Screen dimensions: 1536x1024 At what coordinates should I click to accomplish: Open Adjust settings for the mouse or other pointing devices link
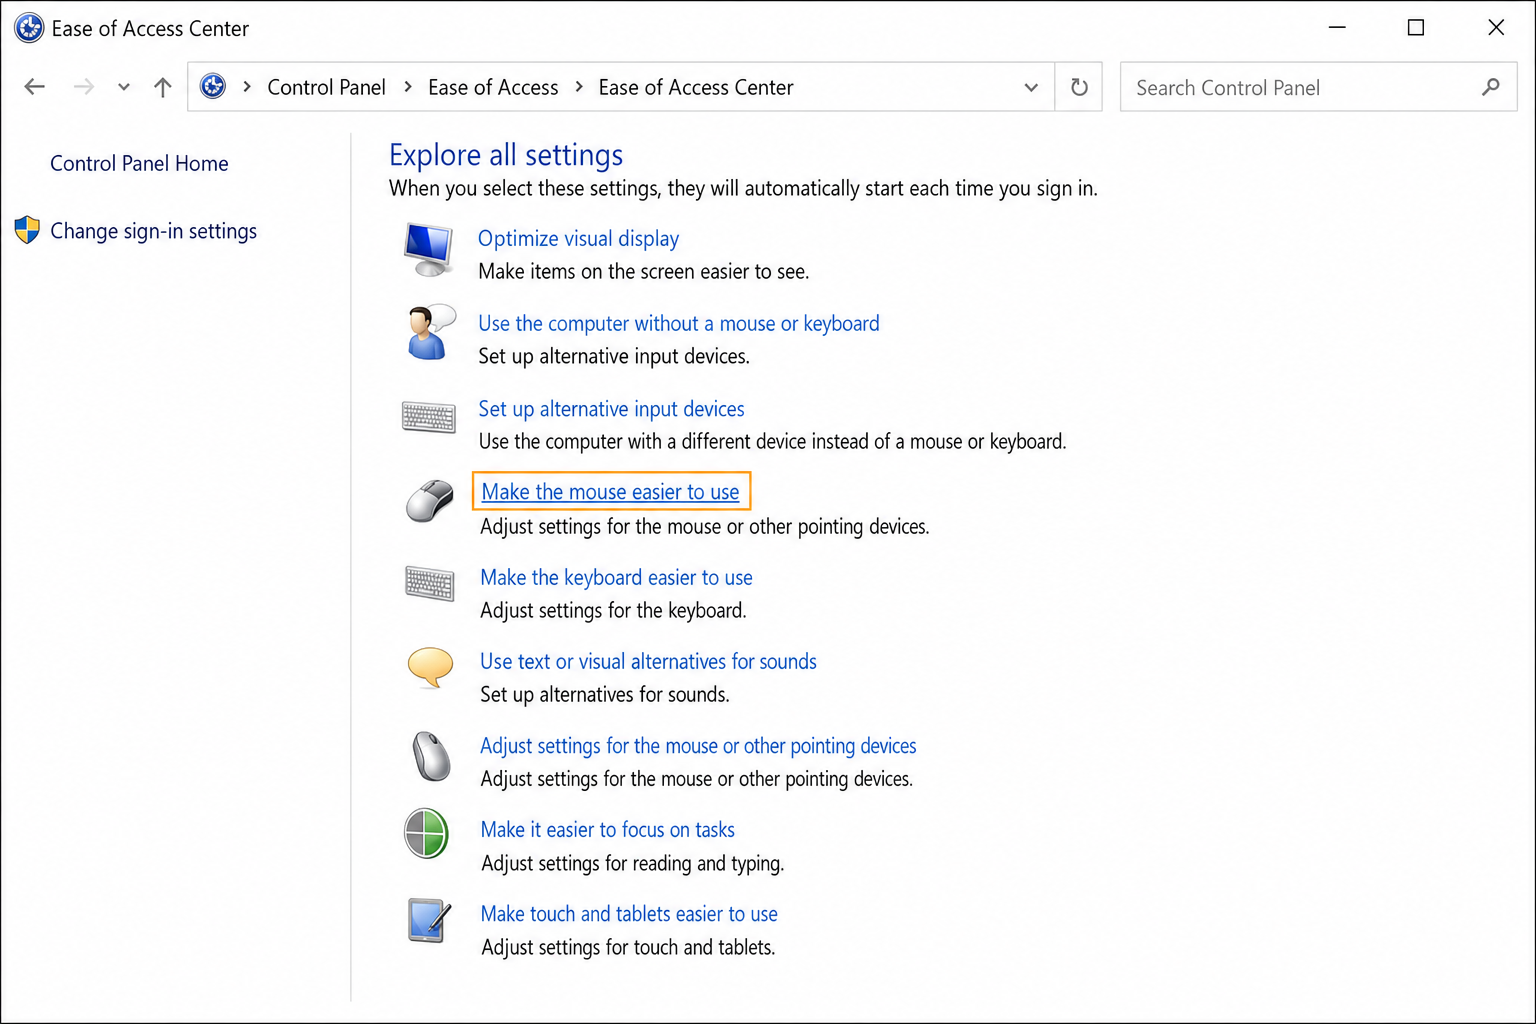(x=698, y=746)
